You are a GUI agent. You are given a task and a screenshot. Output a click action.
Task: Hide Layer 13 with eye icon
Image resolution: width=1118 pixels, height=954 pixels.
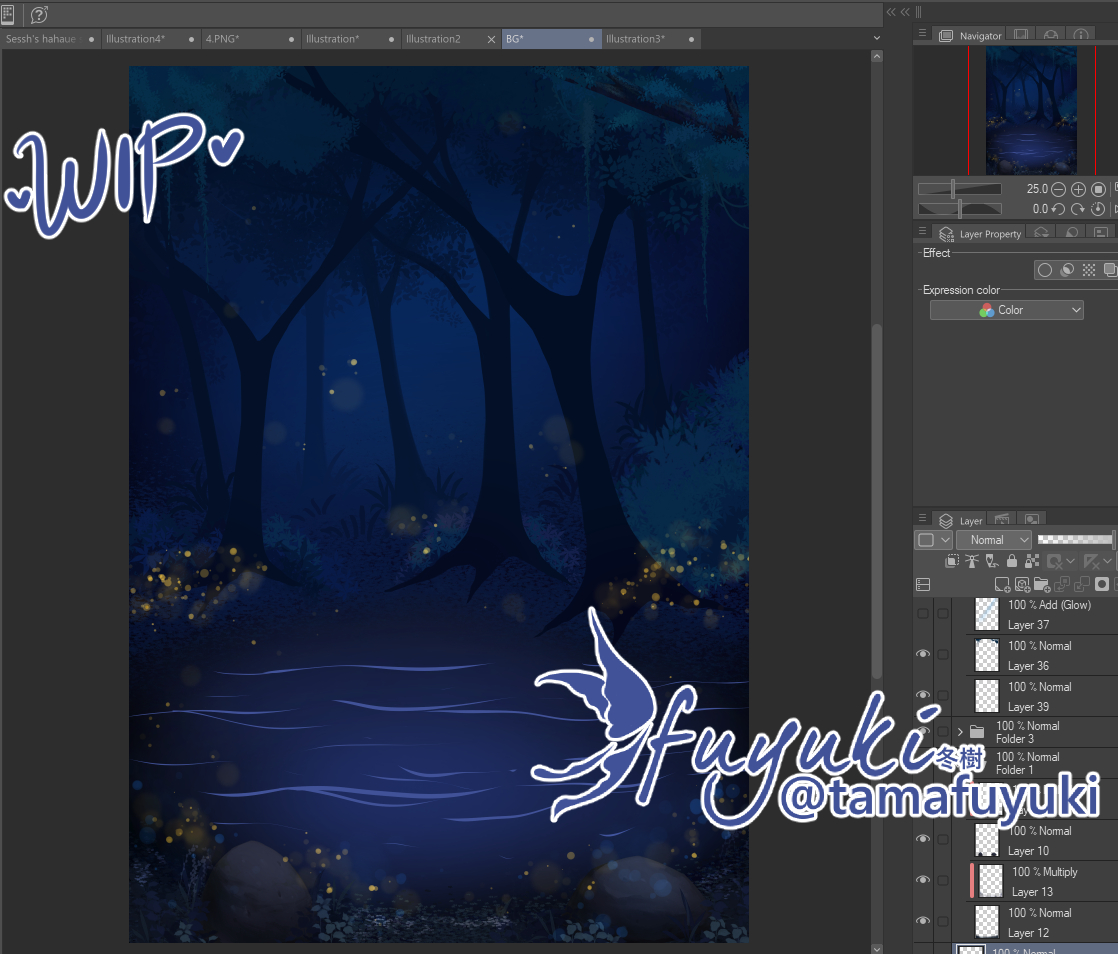(923, 880)
